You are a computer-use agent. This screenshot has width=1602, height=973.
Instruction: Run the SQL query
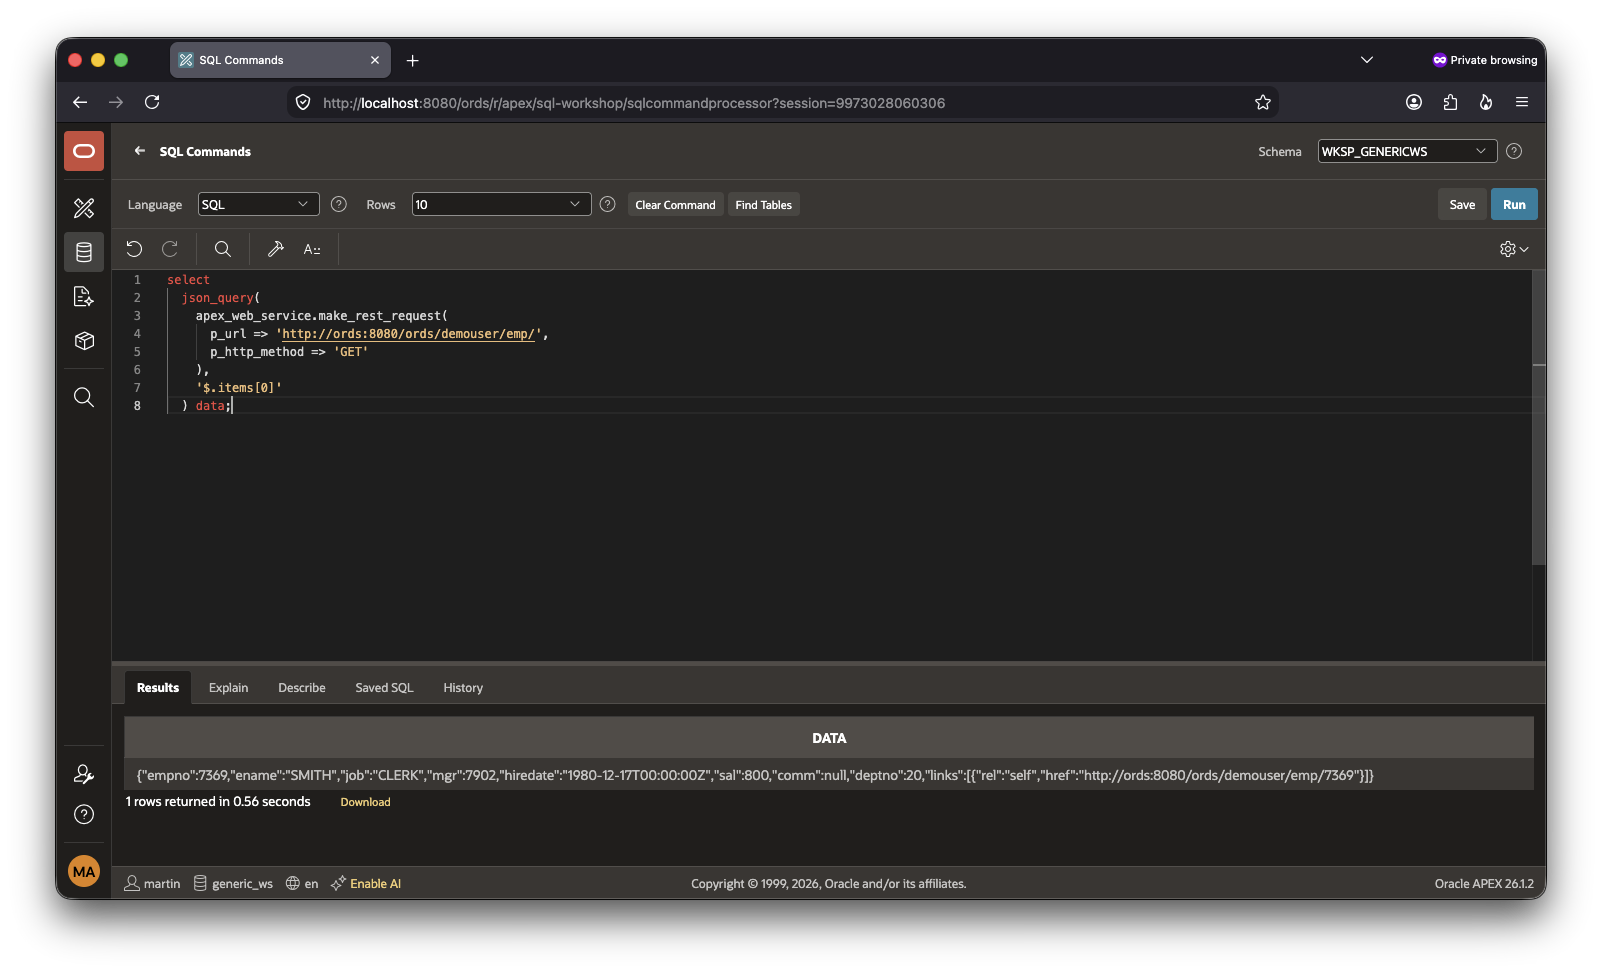(x=1514, y=204)
